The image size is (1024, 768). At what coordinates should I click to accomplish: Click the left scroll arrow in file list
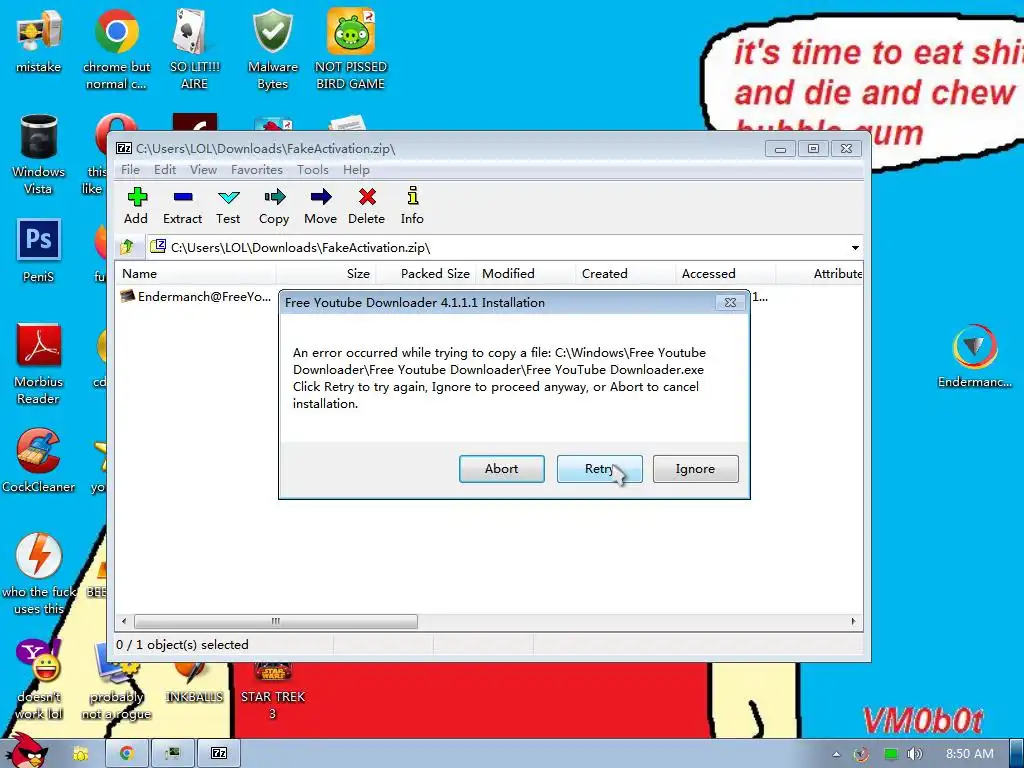pyautogui.click(x=125, y=621)
